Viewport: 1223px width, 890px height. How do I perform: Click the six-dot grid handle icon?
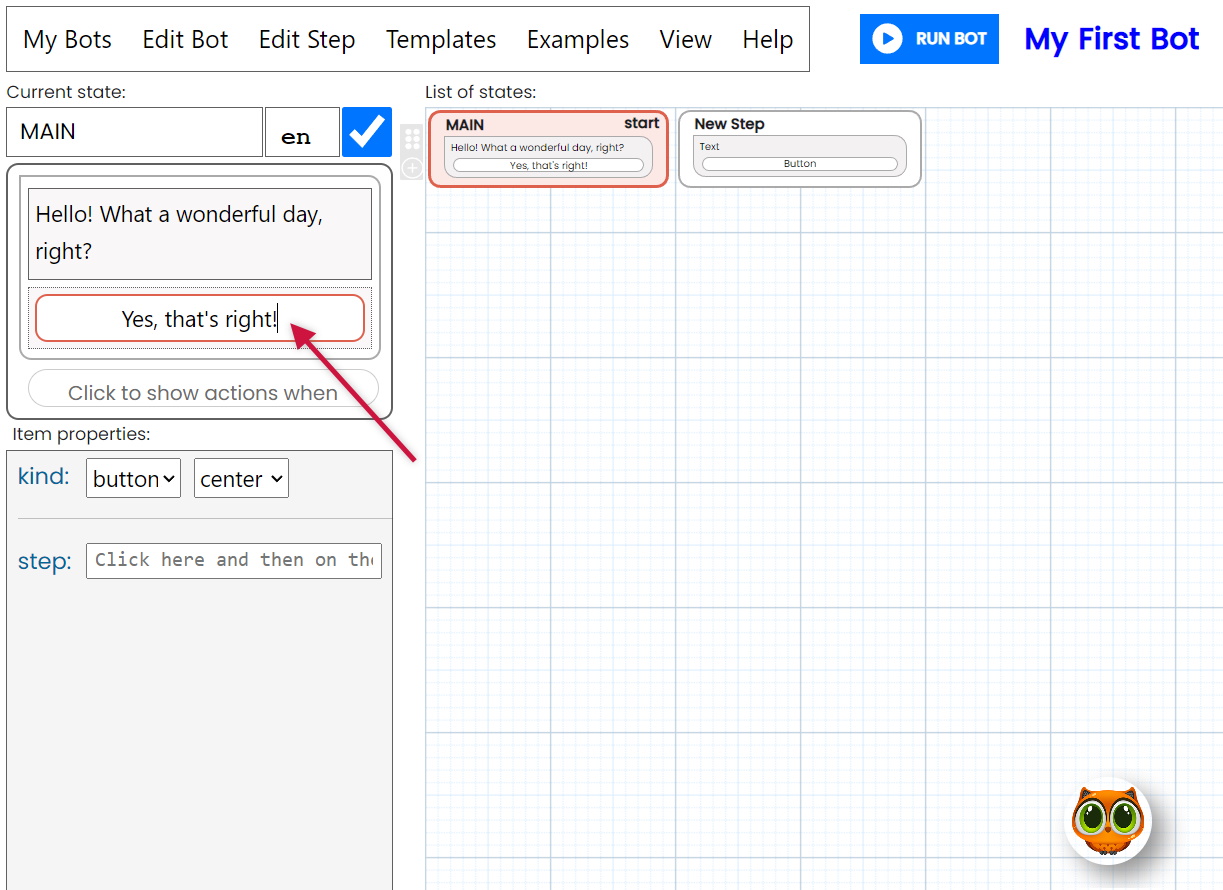tap(412, 139)
